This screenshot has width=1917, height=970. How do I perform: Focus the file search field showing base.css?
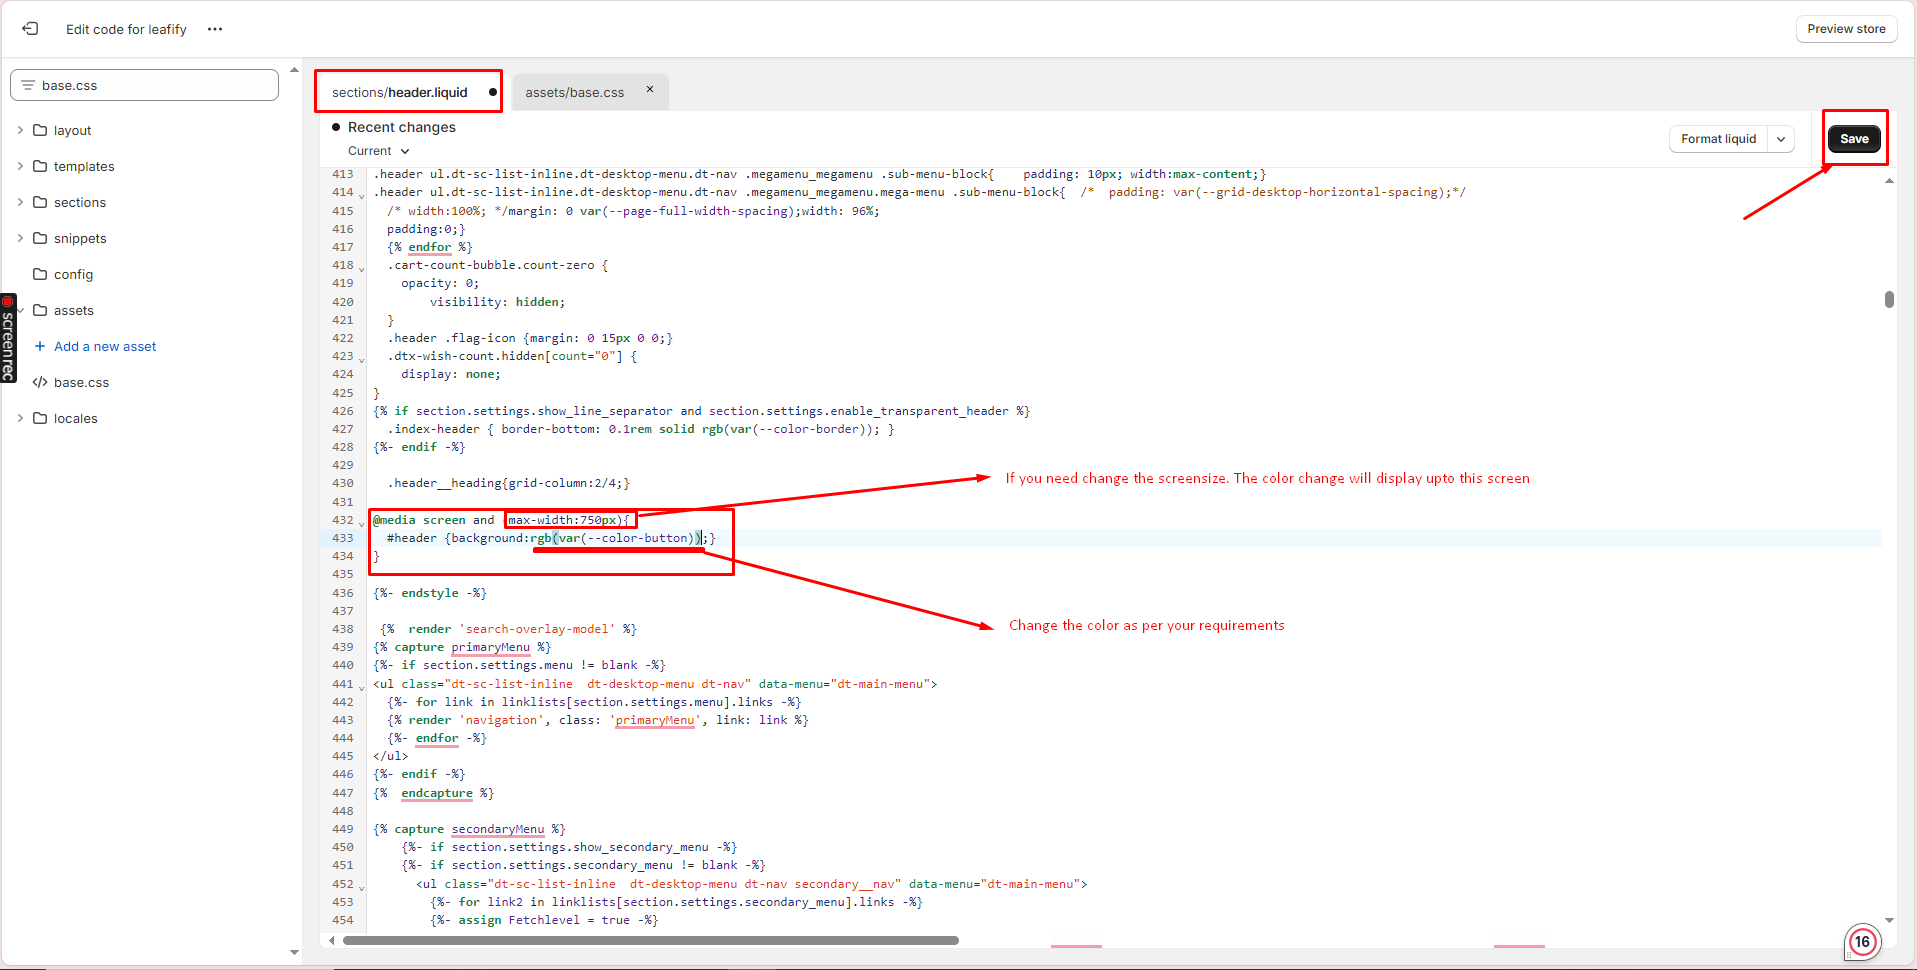tap(145, 85)
